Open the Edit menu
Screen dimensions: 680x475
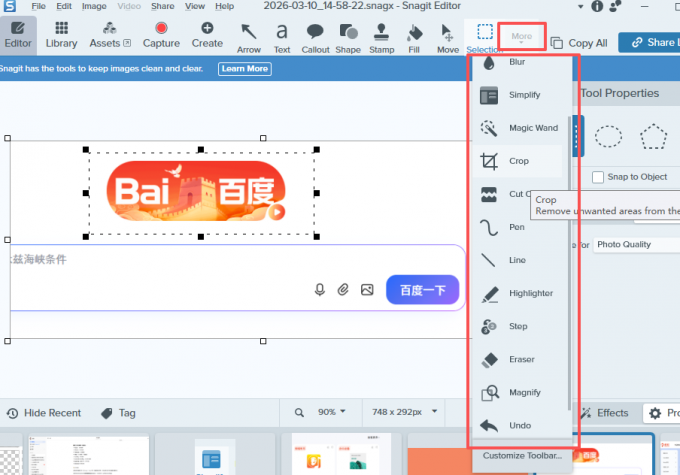coord(64,6)
